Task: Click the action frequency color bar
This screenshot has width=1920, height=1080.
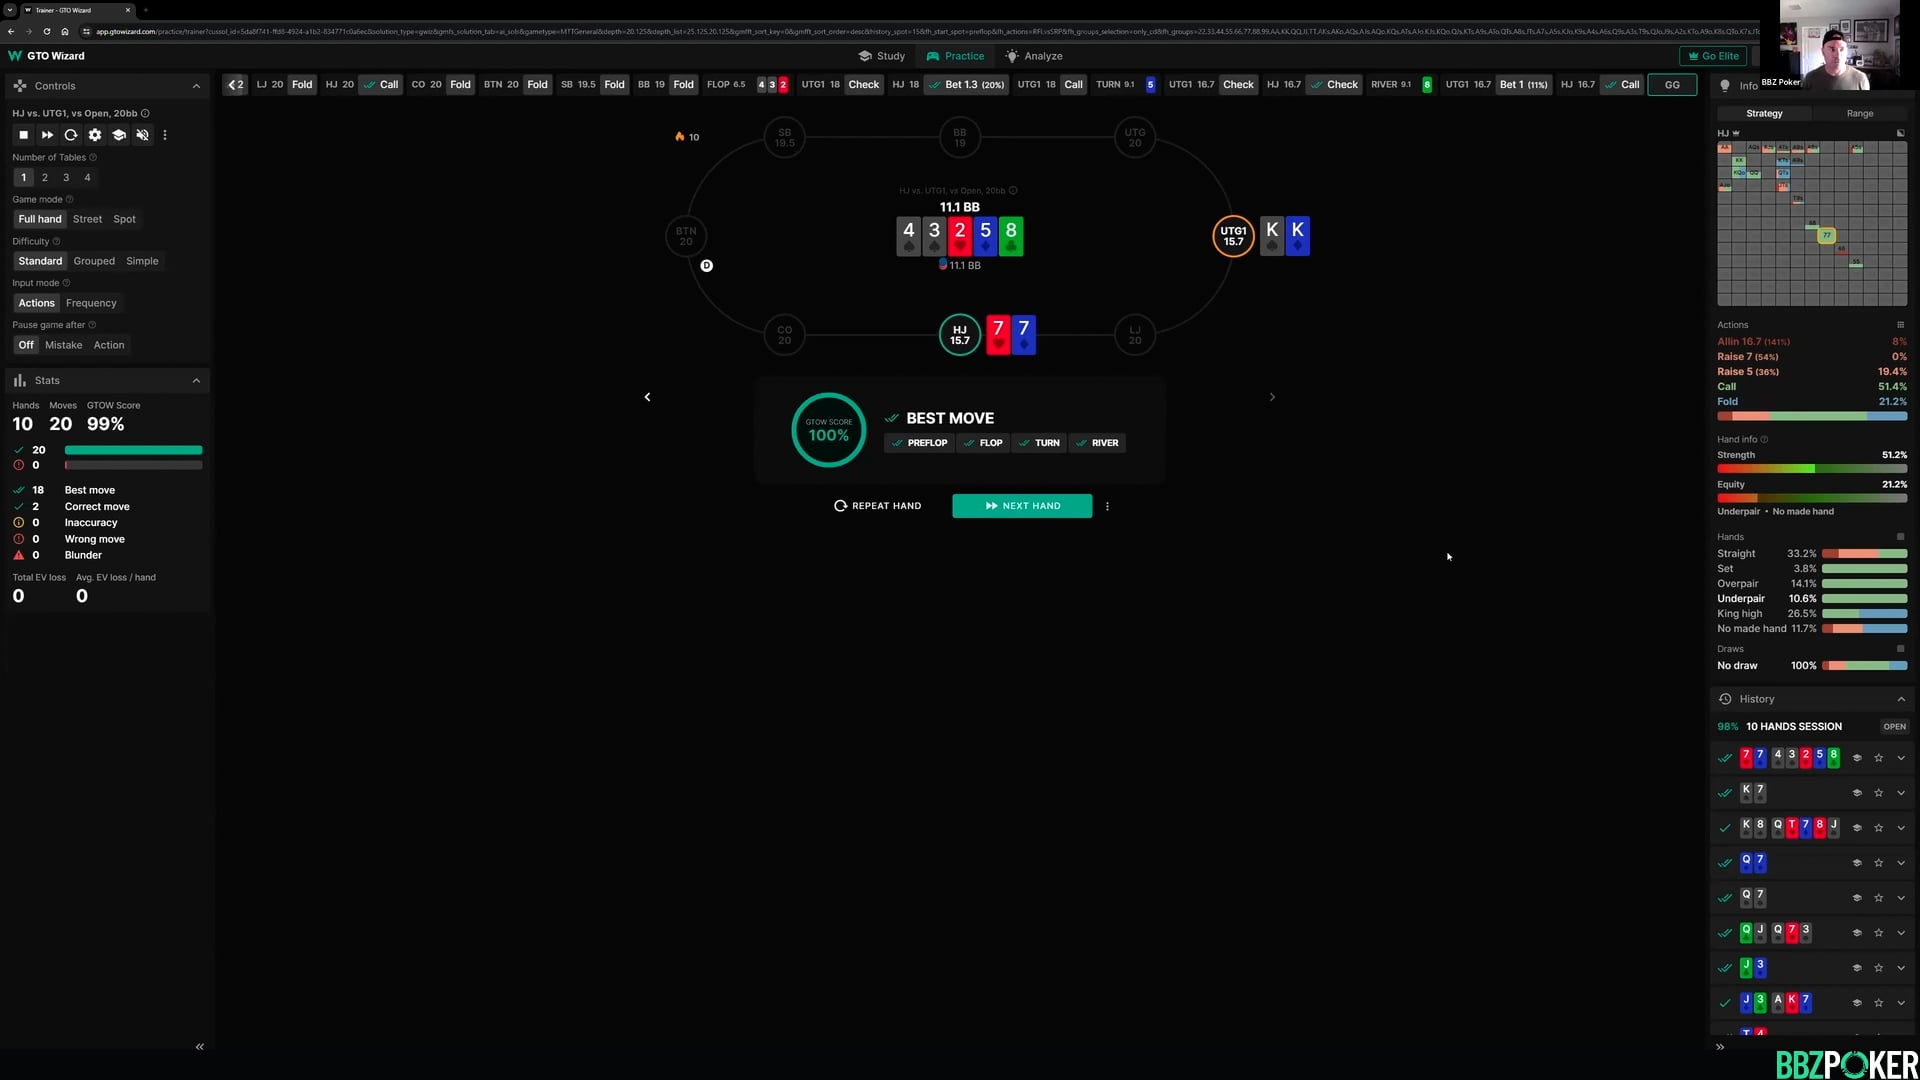Action: (1812, 416)
